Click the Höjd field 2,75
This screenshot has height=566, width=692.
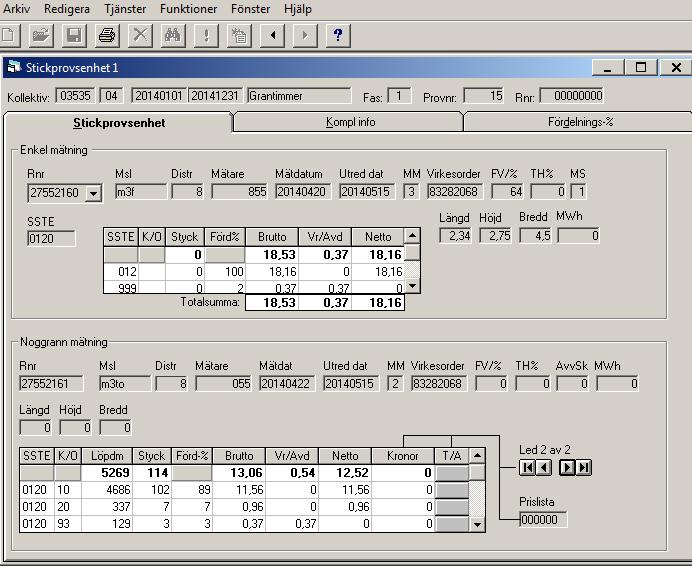pyautogui.click(x=496, y=235)
